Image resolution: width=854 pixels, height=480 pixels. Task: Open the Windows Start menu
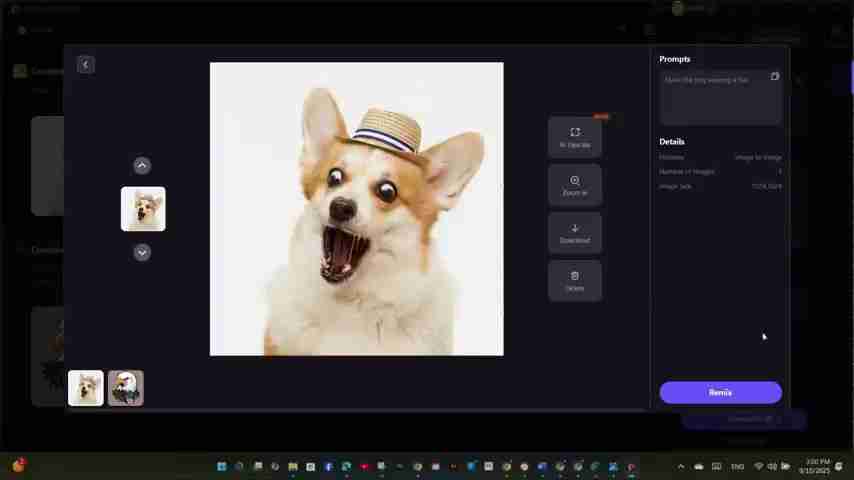tap(222, 466)
